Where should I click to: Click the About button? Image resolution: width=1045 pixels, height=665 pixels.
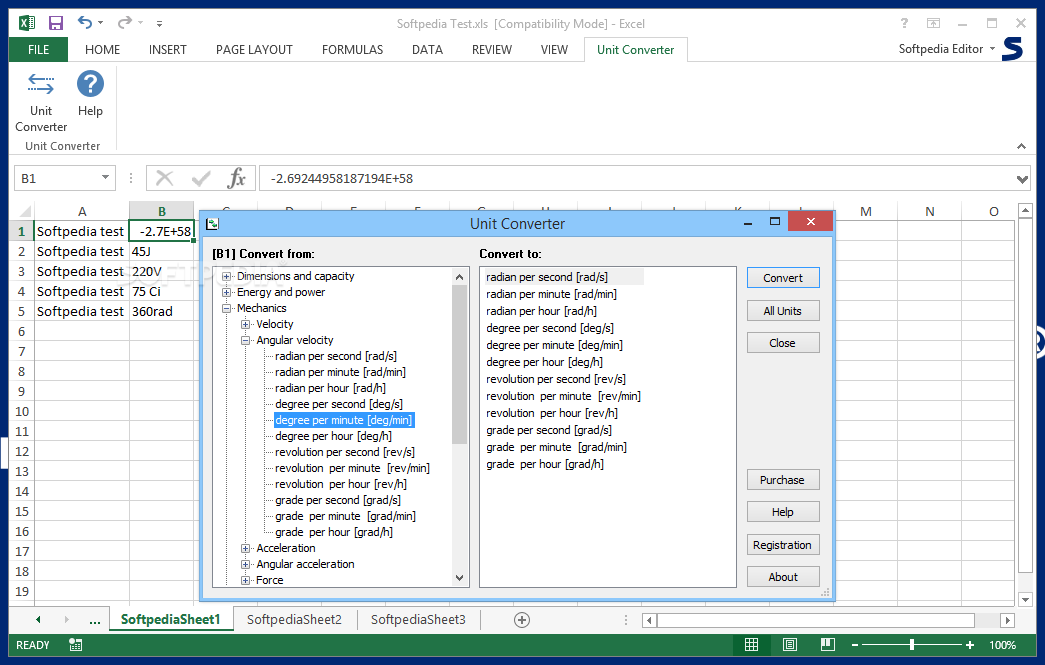click(x=783, y=576)
